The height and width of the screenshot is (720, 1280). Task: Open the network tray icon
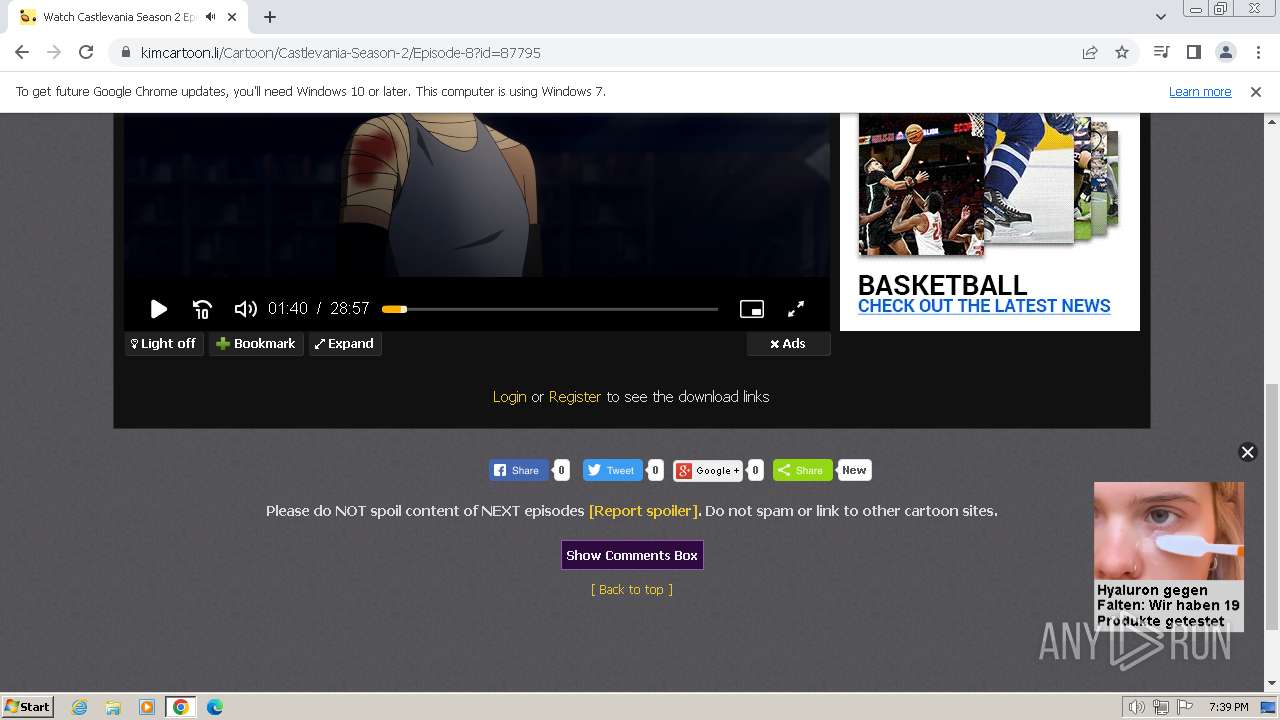(1161, 707)
